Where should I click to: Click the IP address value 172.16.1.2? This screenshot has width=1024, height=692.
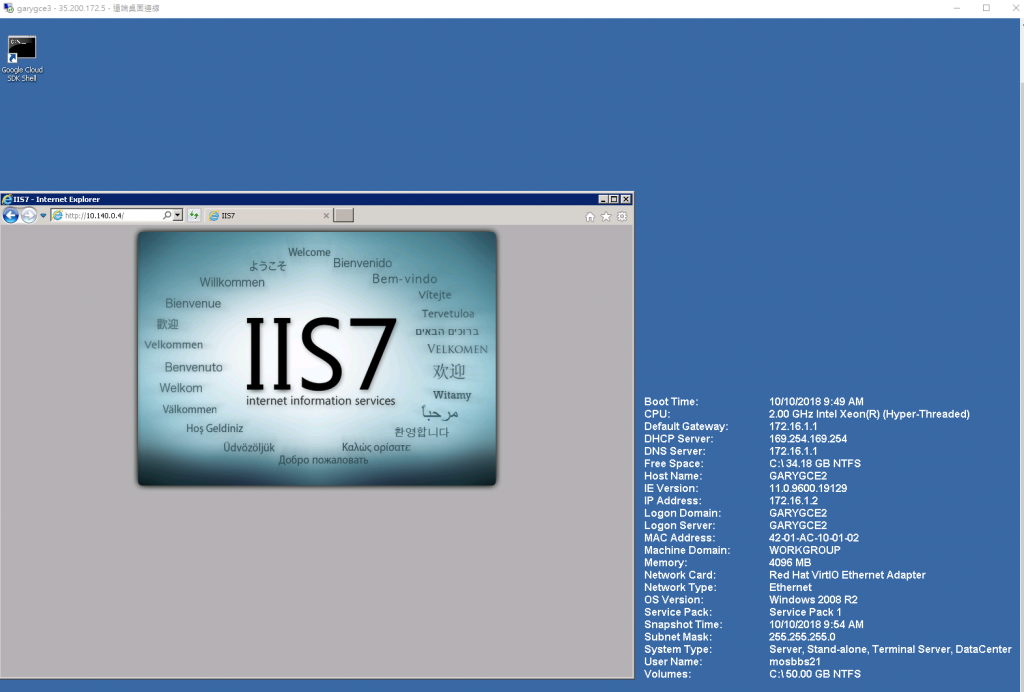point(793,501)
